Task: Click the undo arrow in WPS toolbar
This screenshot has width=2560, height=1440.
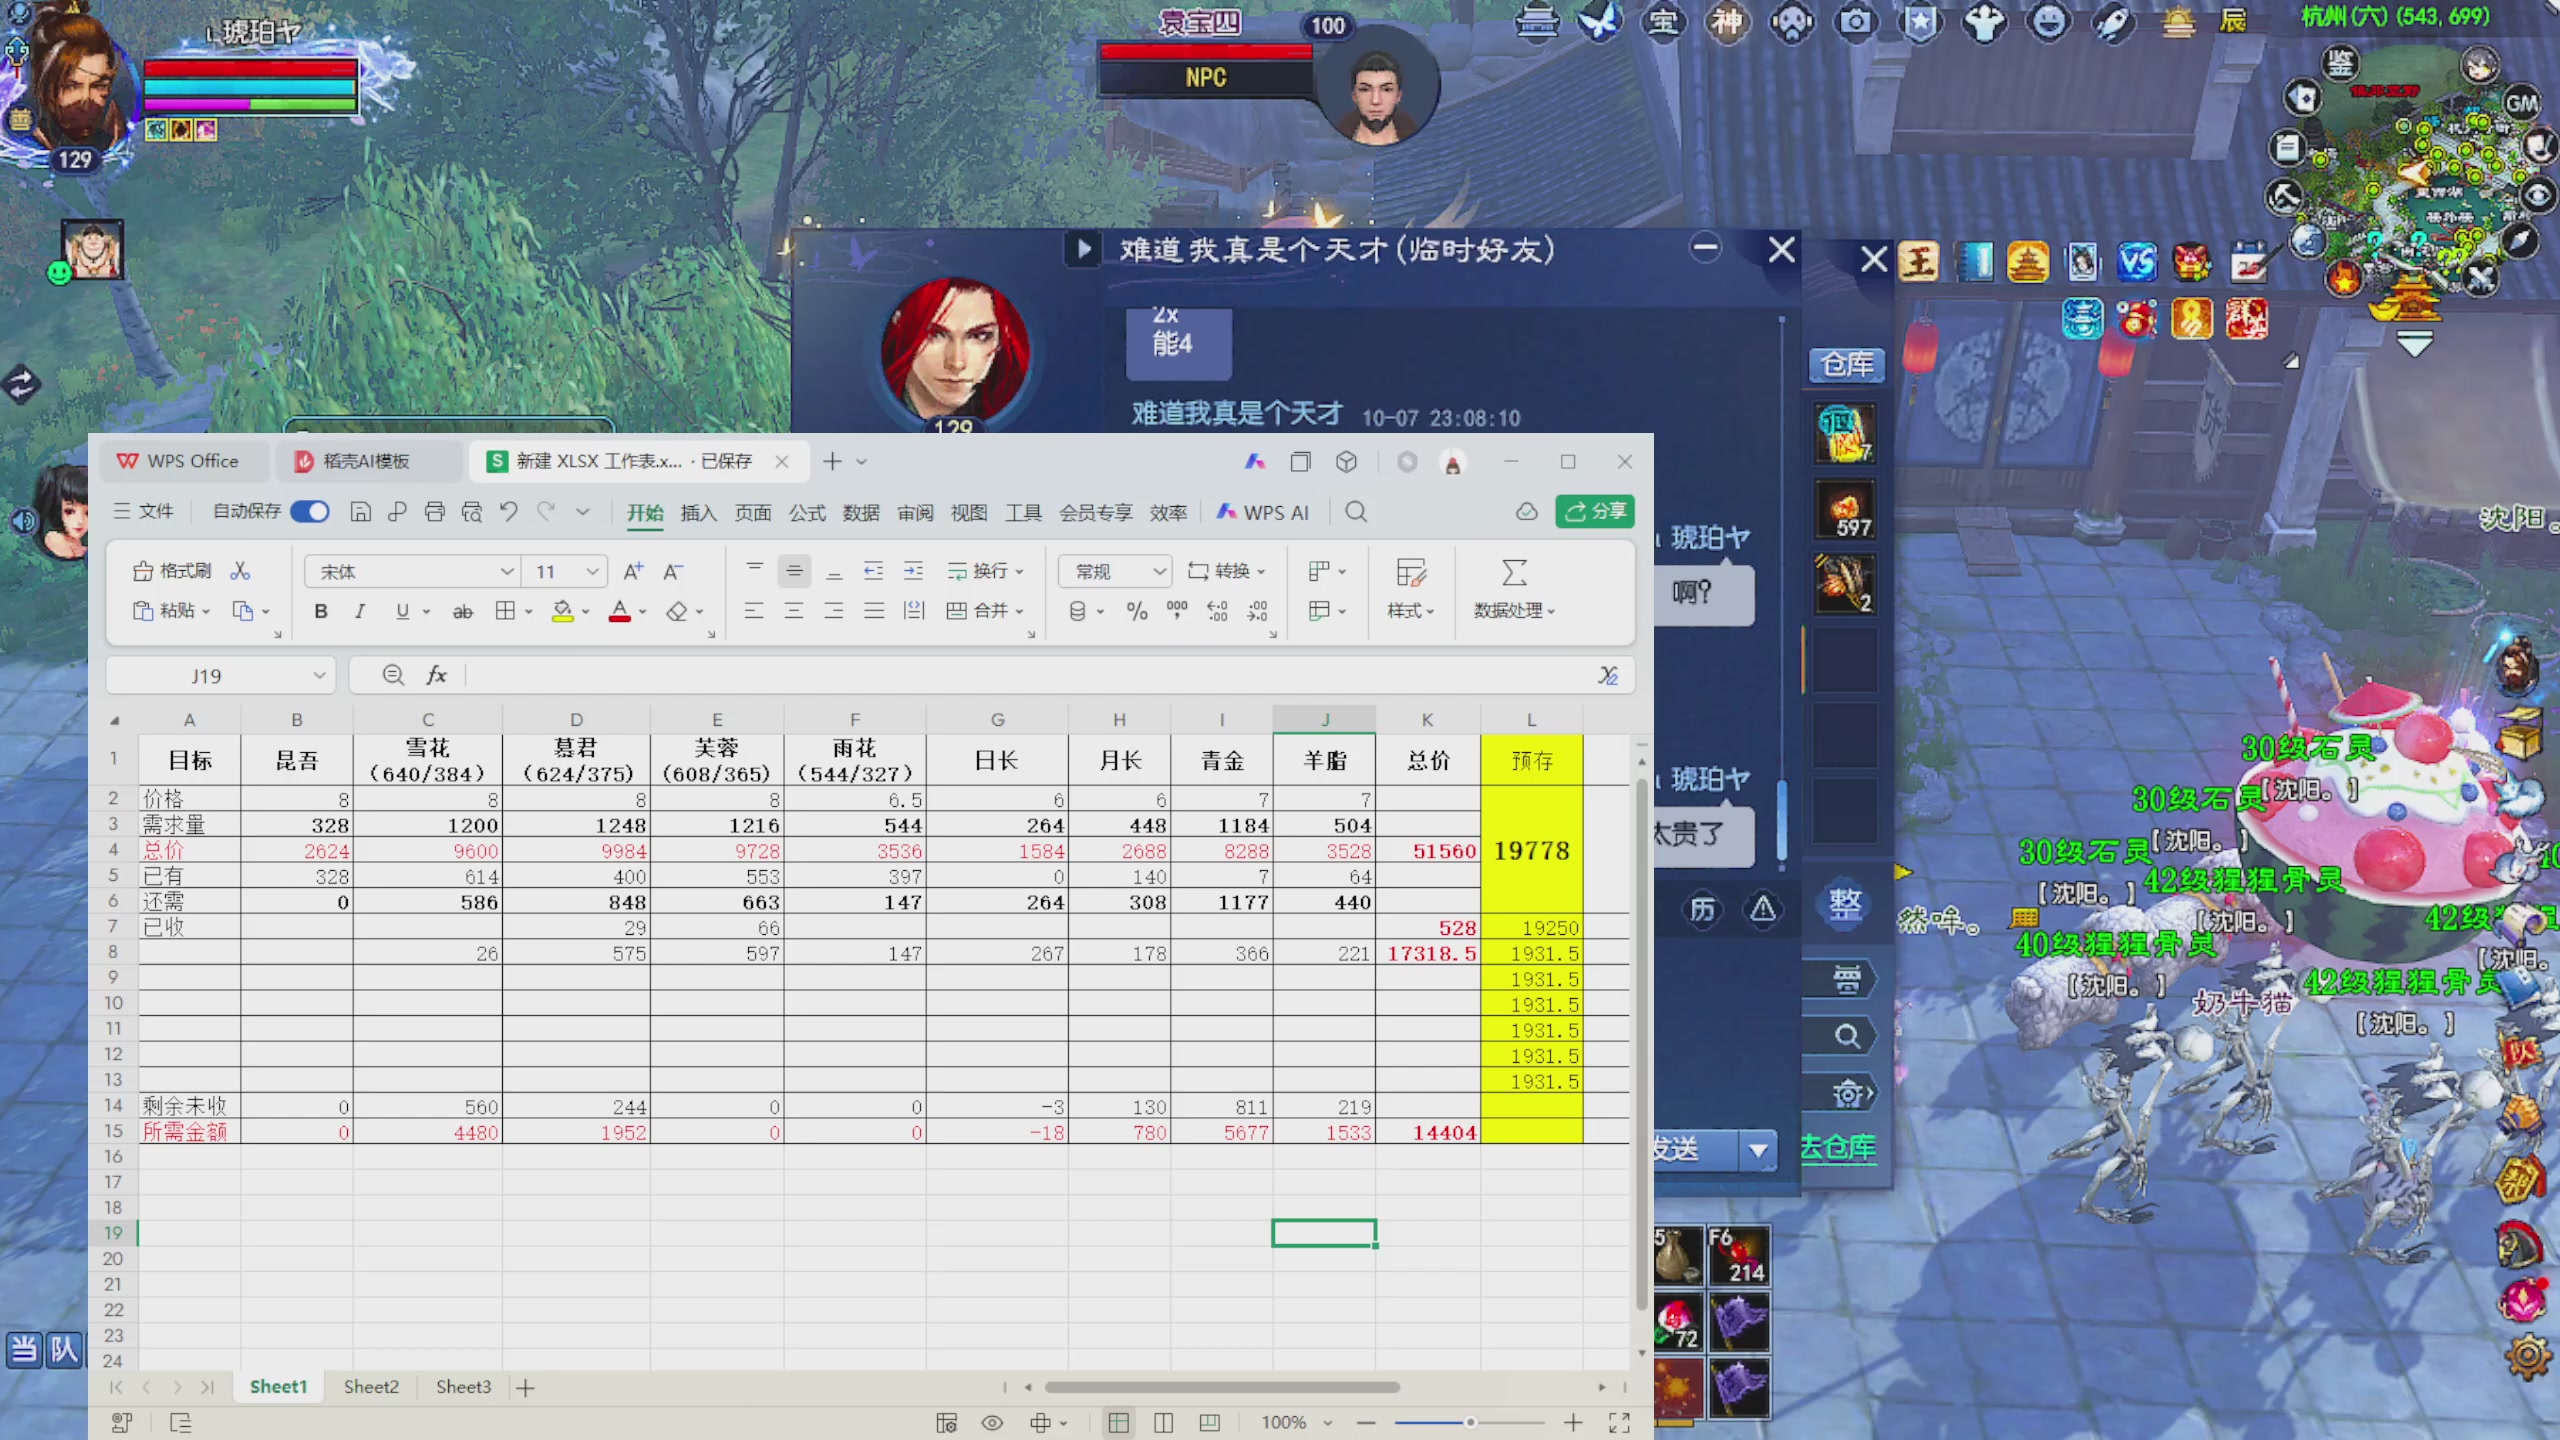Action: coord(508,512)
